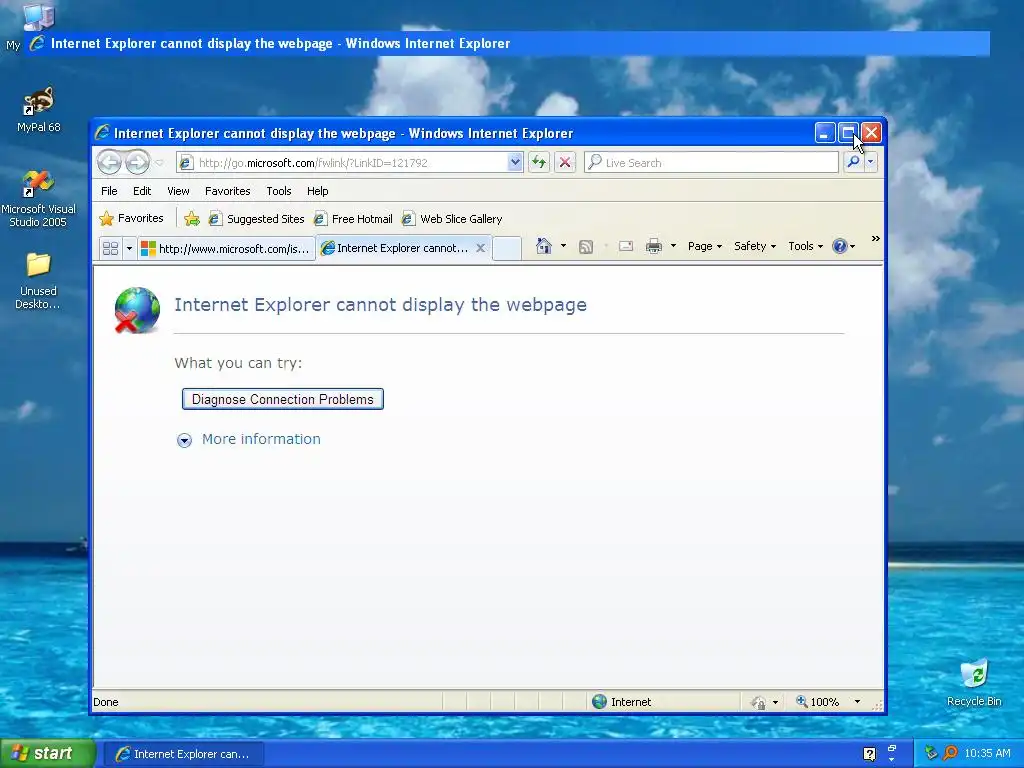The image size is (1024, 768).
Task: Close the Internet Explorer cannot tab
Action: (x=480, y=248)
